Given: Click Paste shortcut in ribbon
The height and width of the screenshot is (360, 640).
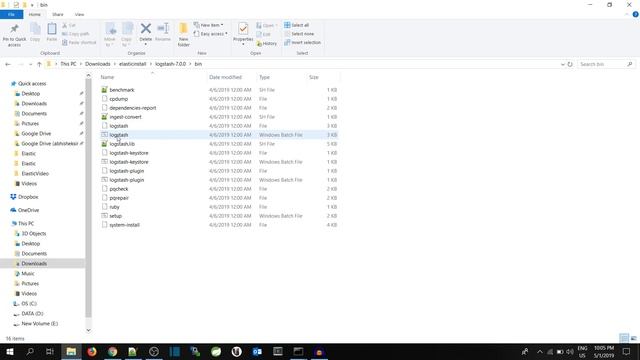Looking at the screenshot, I should click(79, 42).
